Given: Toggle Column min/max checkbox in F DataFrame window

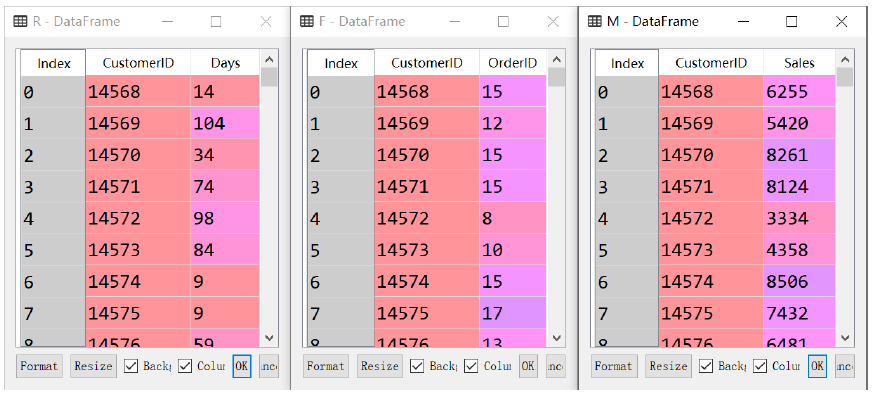Looking at the screenshot, I should click(472, 366).
